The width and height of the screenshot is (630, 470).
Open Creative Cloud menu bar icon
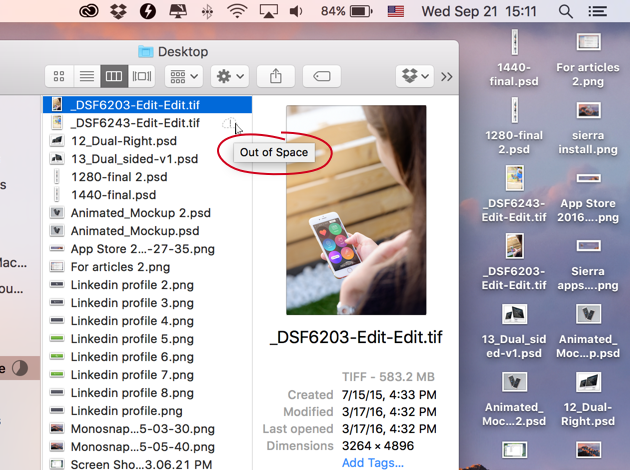[x=88, y=11]
